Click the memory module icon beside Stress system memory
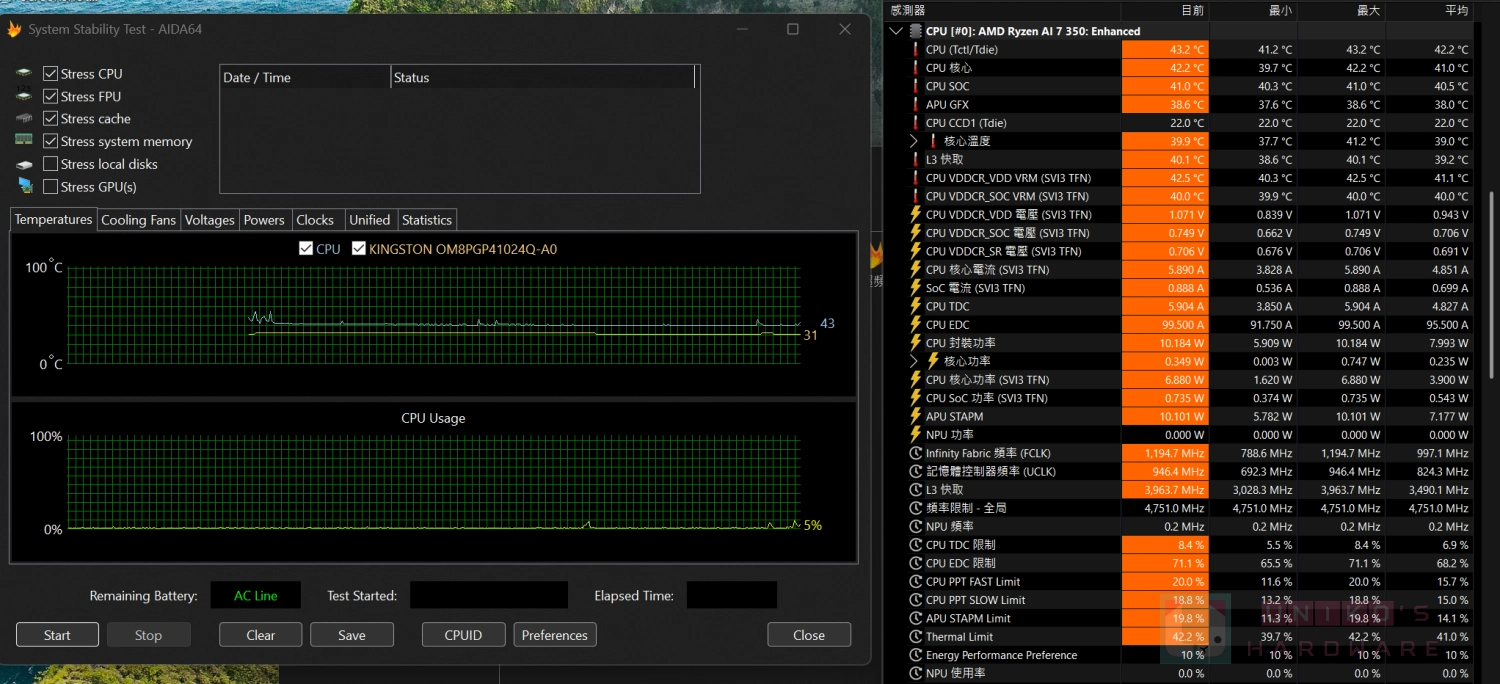Image resolution: width=1500 pixels, height=684 pixels. click(24, 141)
